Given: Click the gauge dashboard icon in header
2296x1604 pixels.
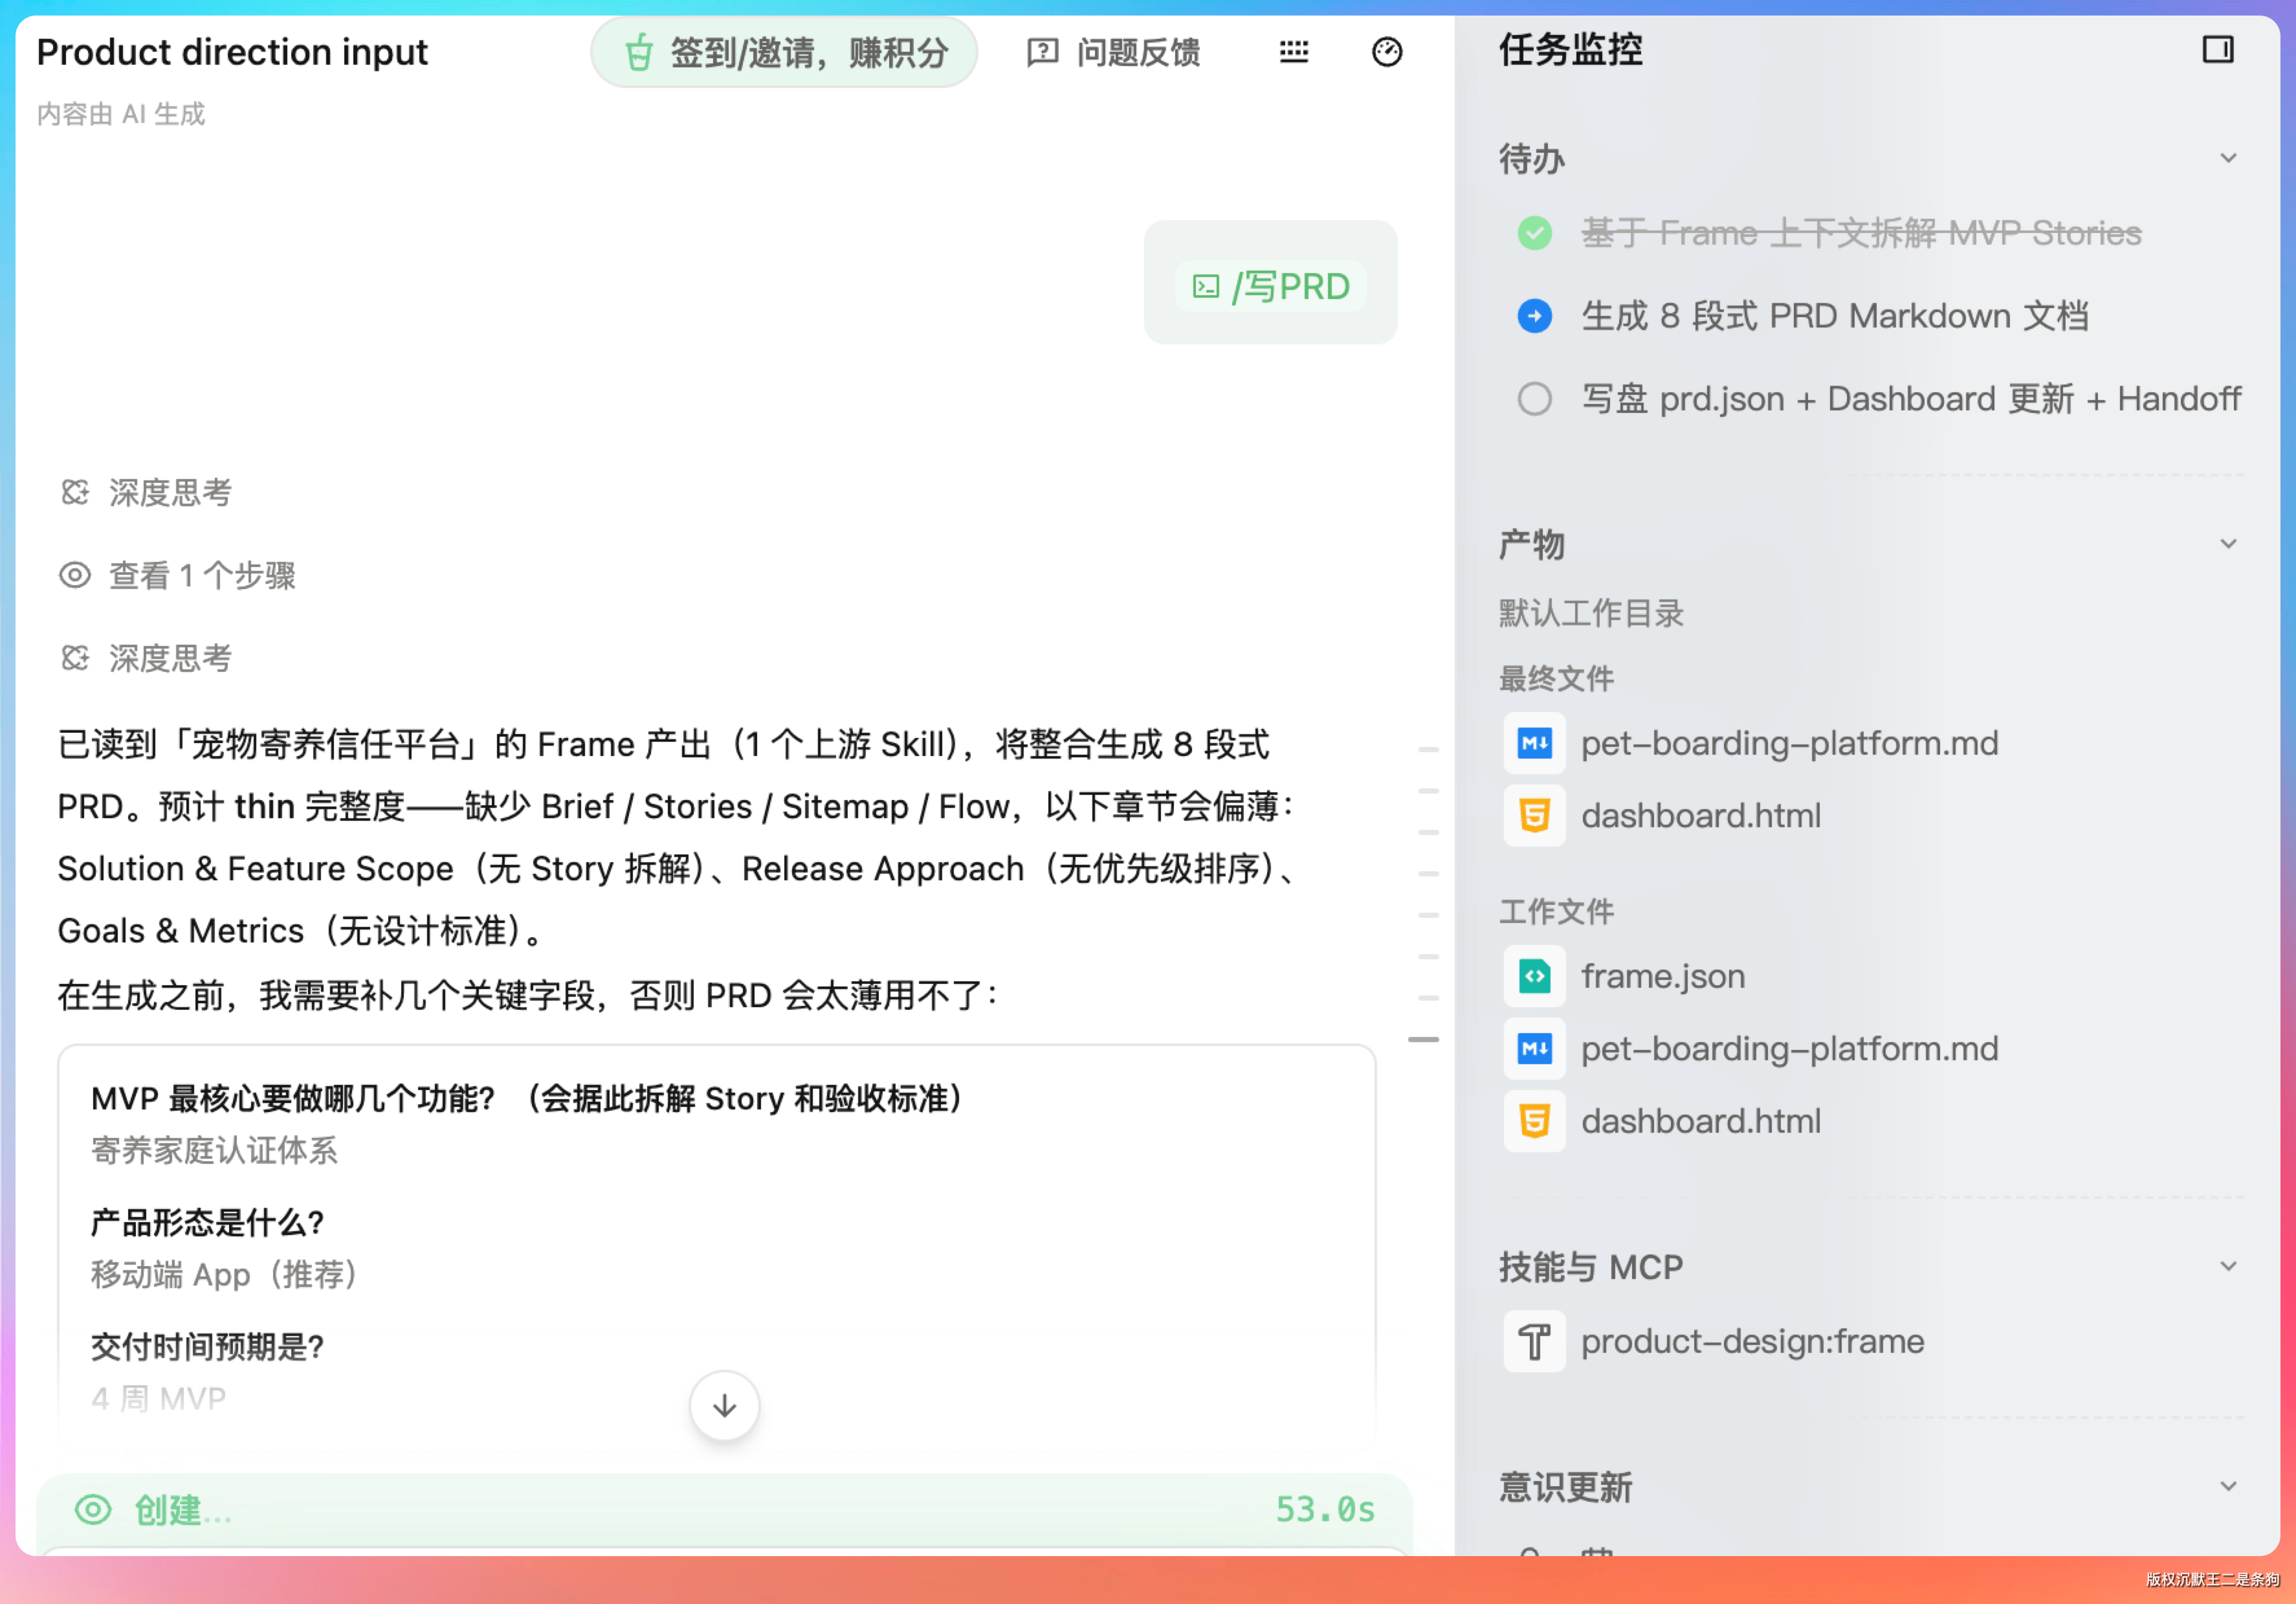Looking at the screenshot, I should 1387,52.
